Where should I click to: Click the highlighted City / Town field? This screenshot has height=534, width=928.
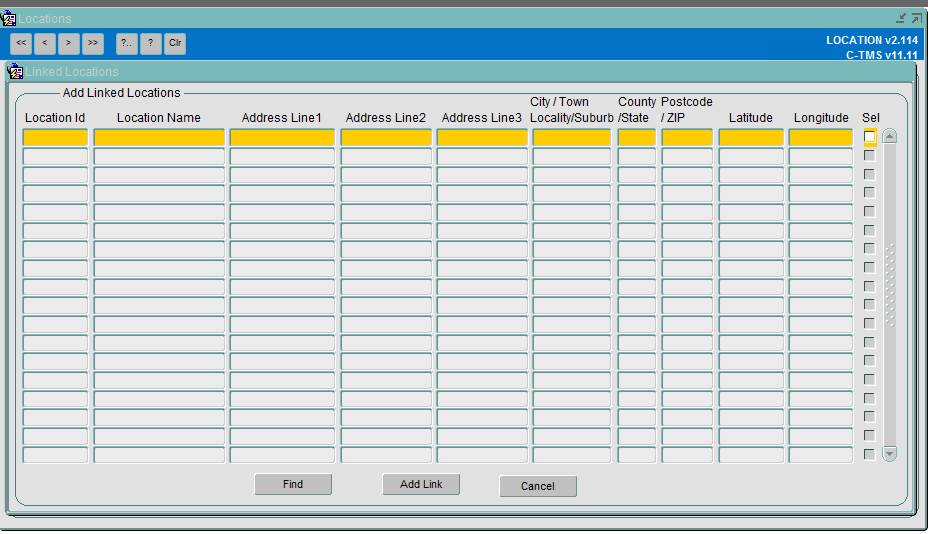572,137
